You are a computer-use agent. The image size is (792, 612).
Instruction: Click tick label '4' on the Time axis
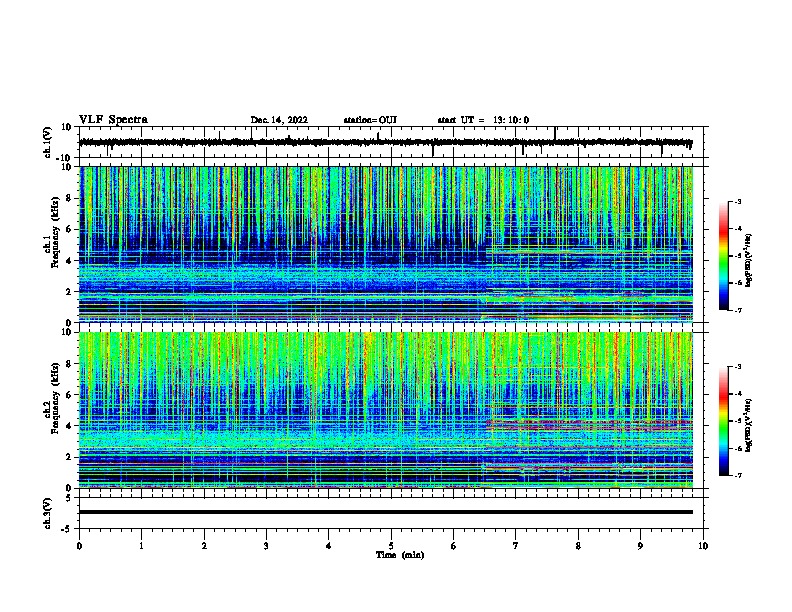coord(329,546)
